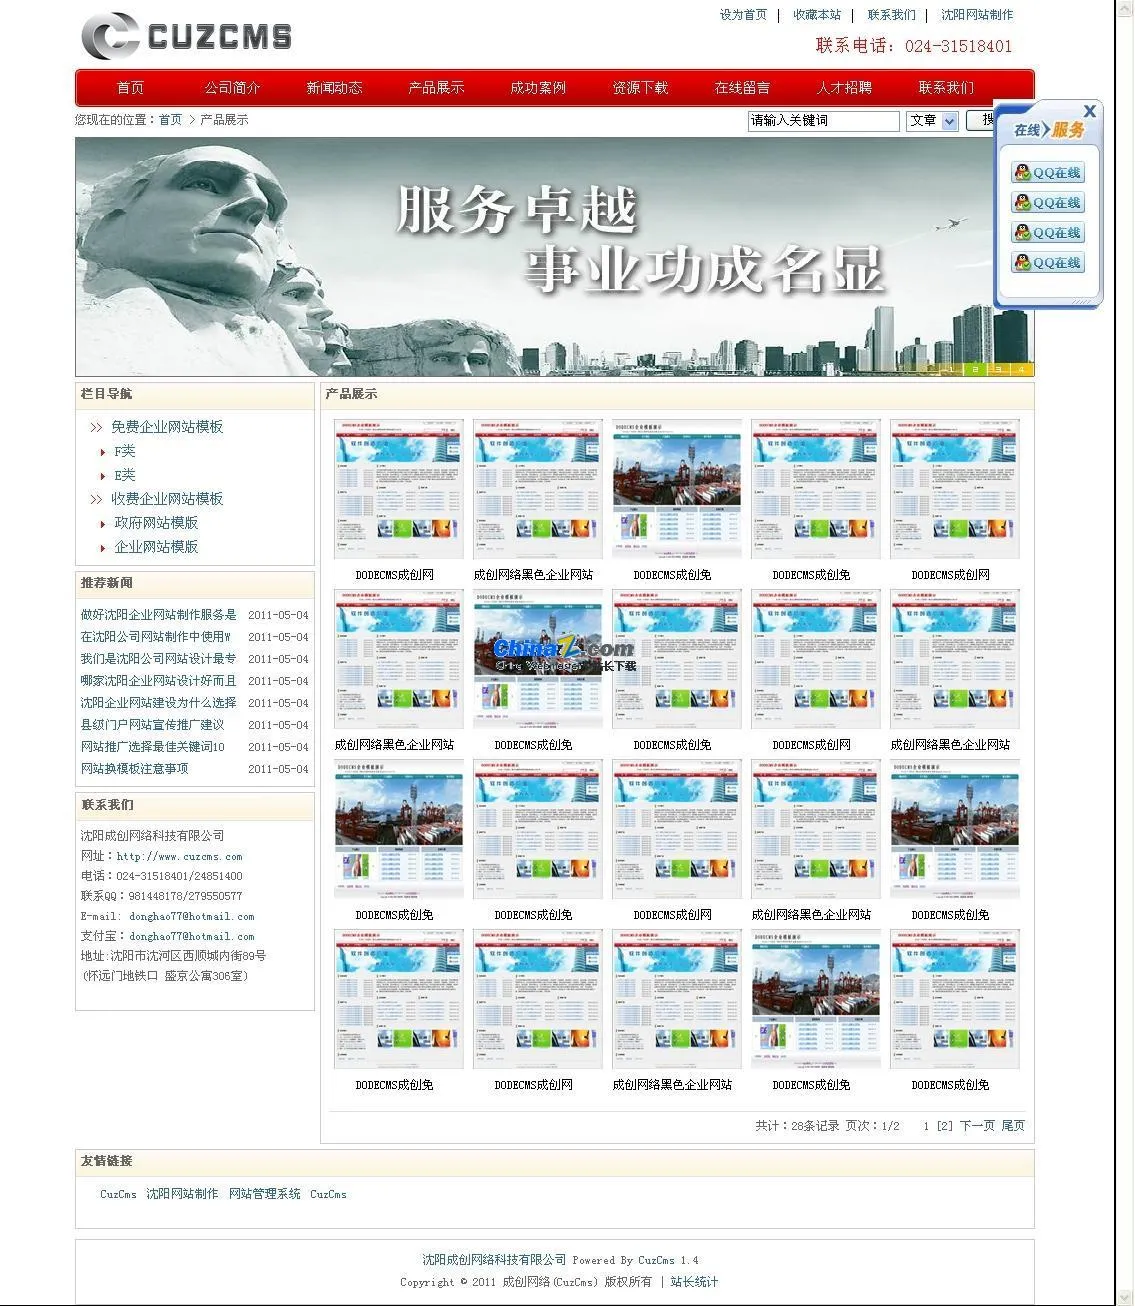Click the first QQ在线 penguin button

click(1048, 173)
